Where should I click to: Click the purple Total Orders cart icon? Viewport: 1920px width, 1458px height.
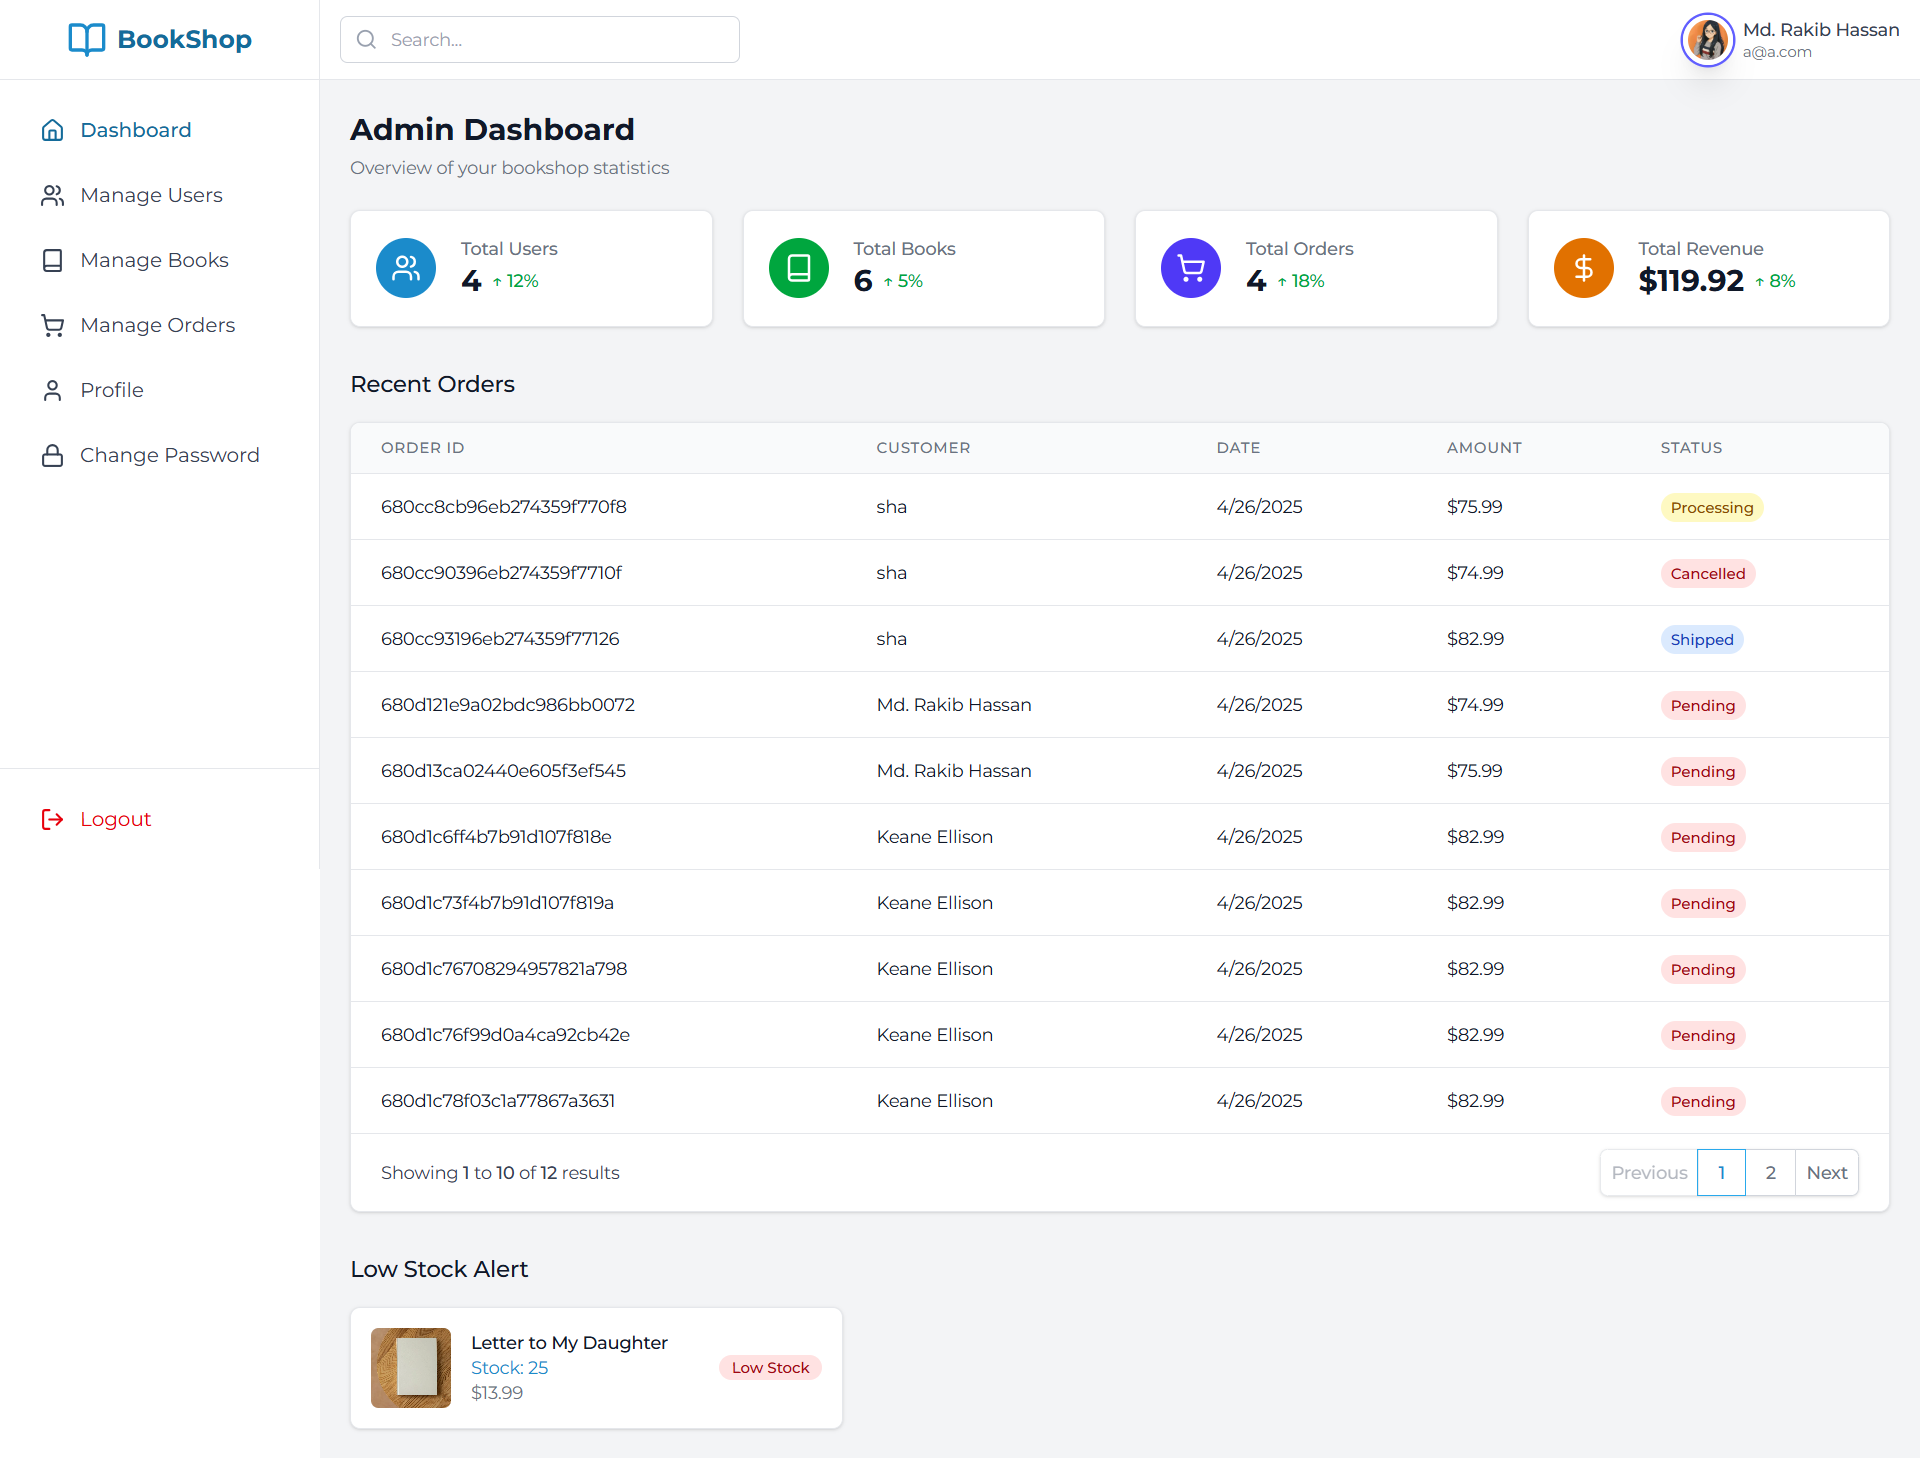pyautogui.click(x=1190, y=268)
